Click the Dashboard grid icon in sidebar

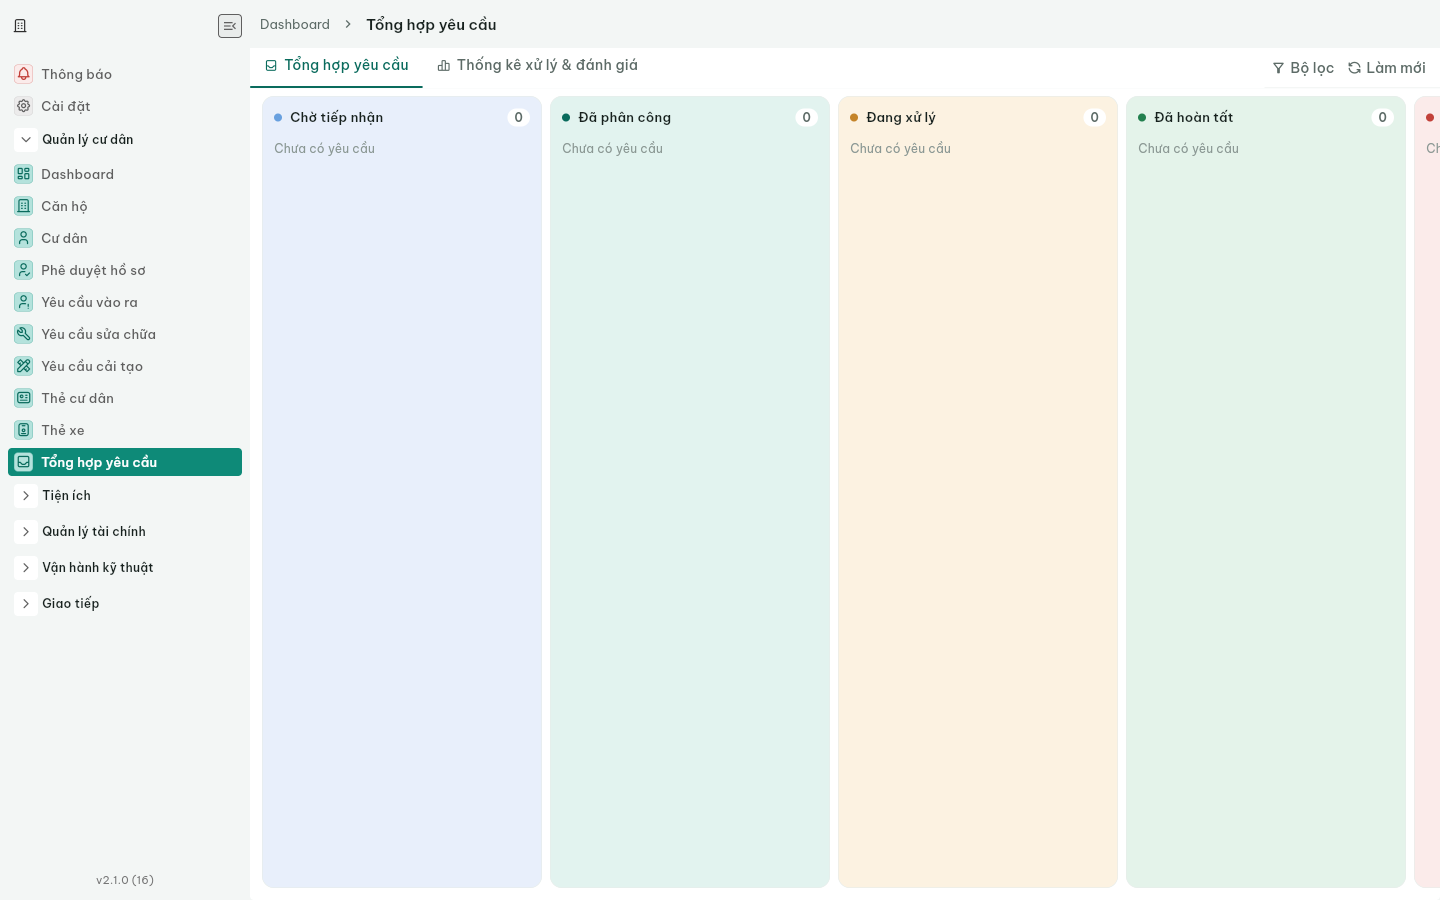(24, 174)
